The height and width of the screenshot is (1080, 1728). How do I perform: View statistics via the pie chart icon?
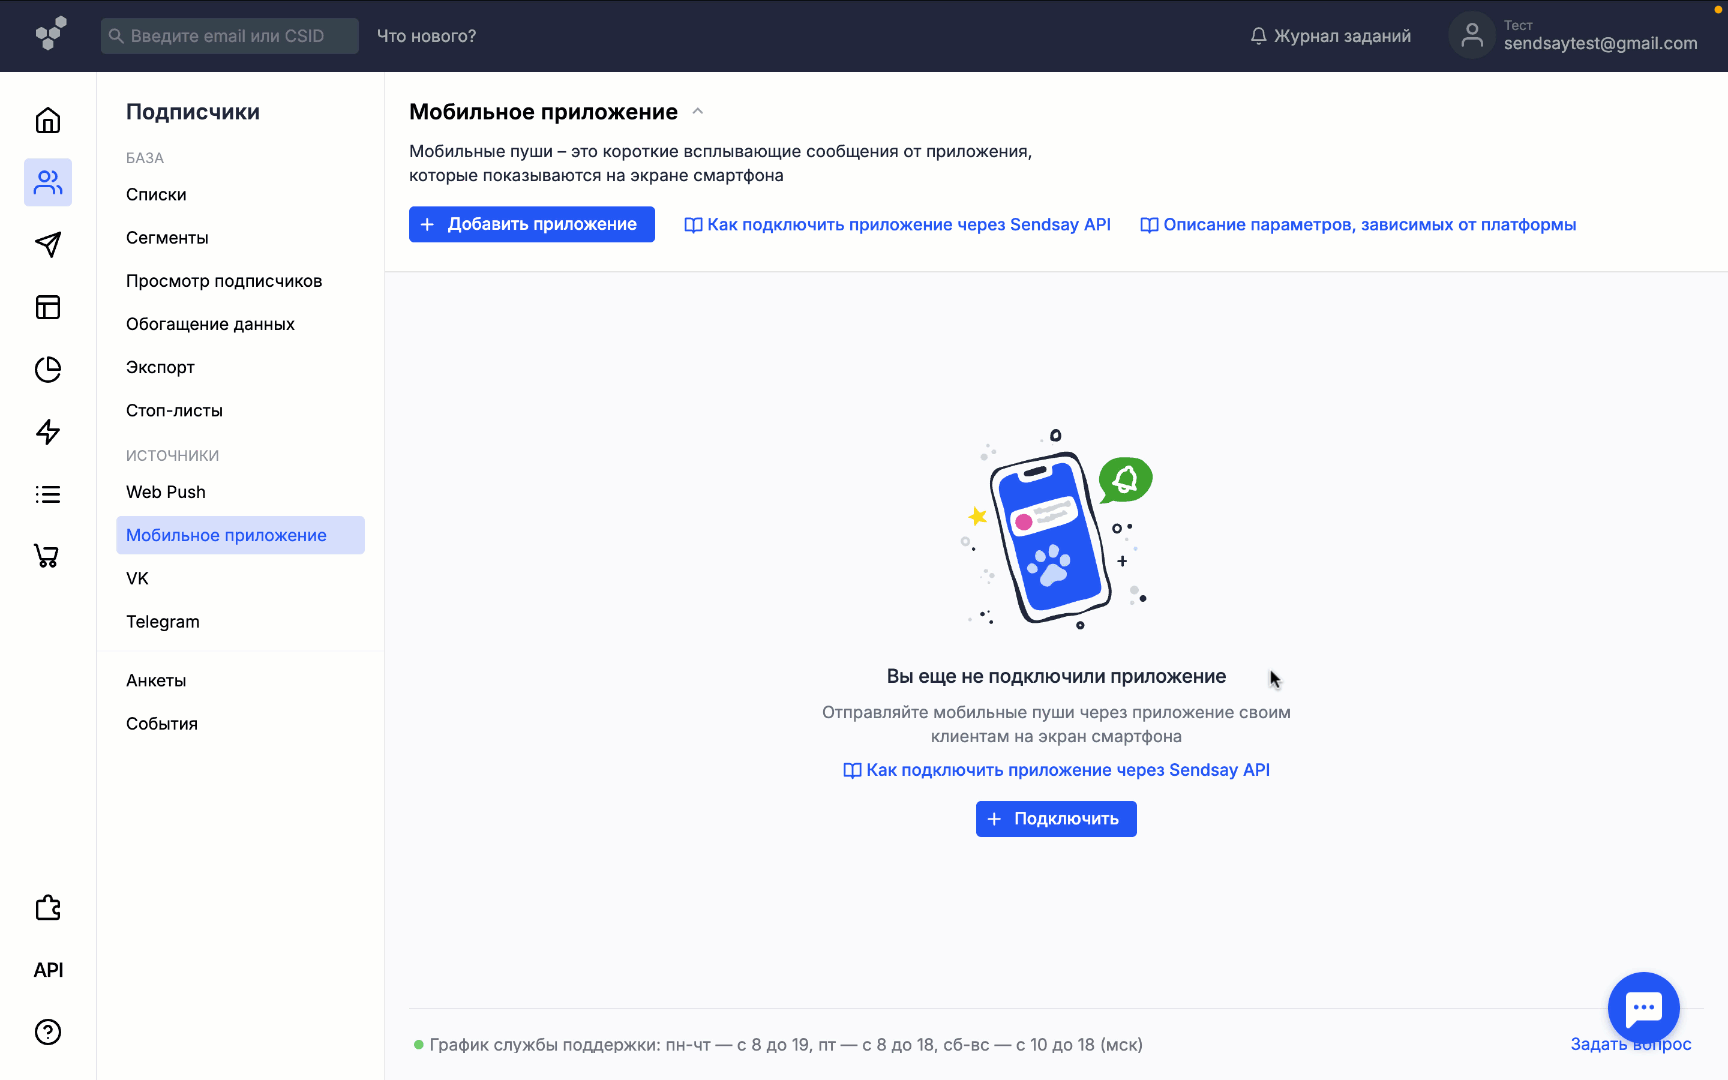[47, 369]
